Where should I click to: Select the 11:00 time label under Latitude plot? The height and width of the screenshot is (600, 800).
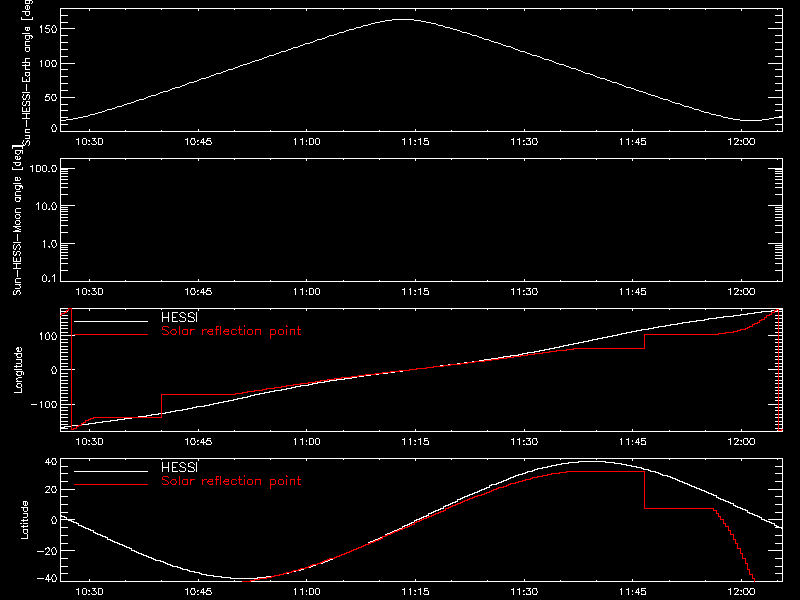[x=307, y=592]
